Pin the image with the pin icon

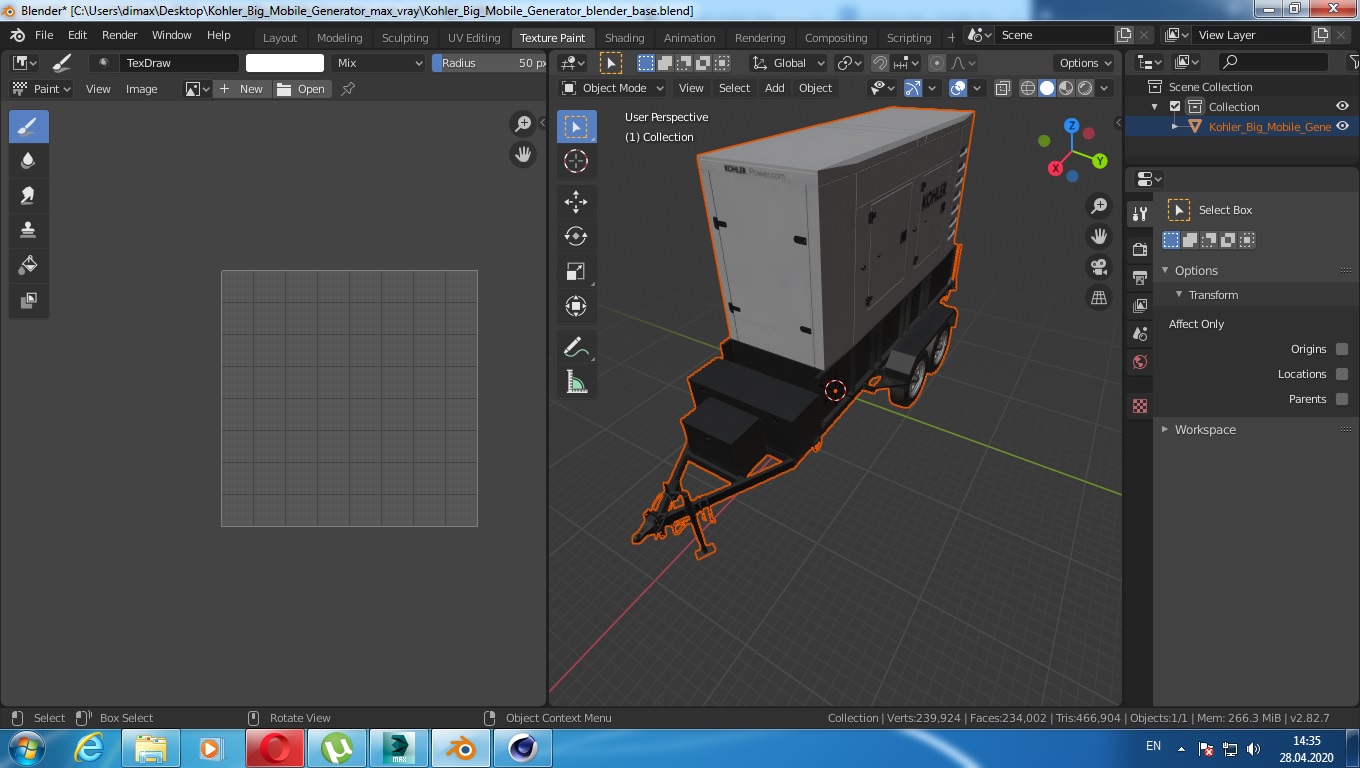348,89
